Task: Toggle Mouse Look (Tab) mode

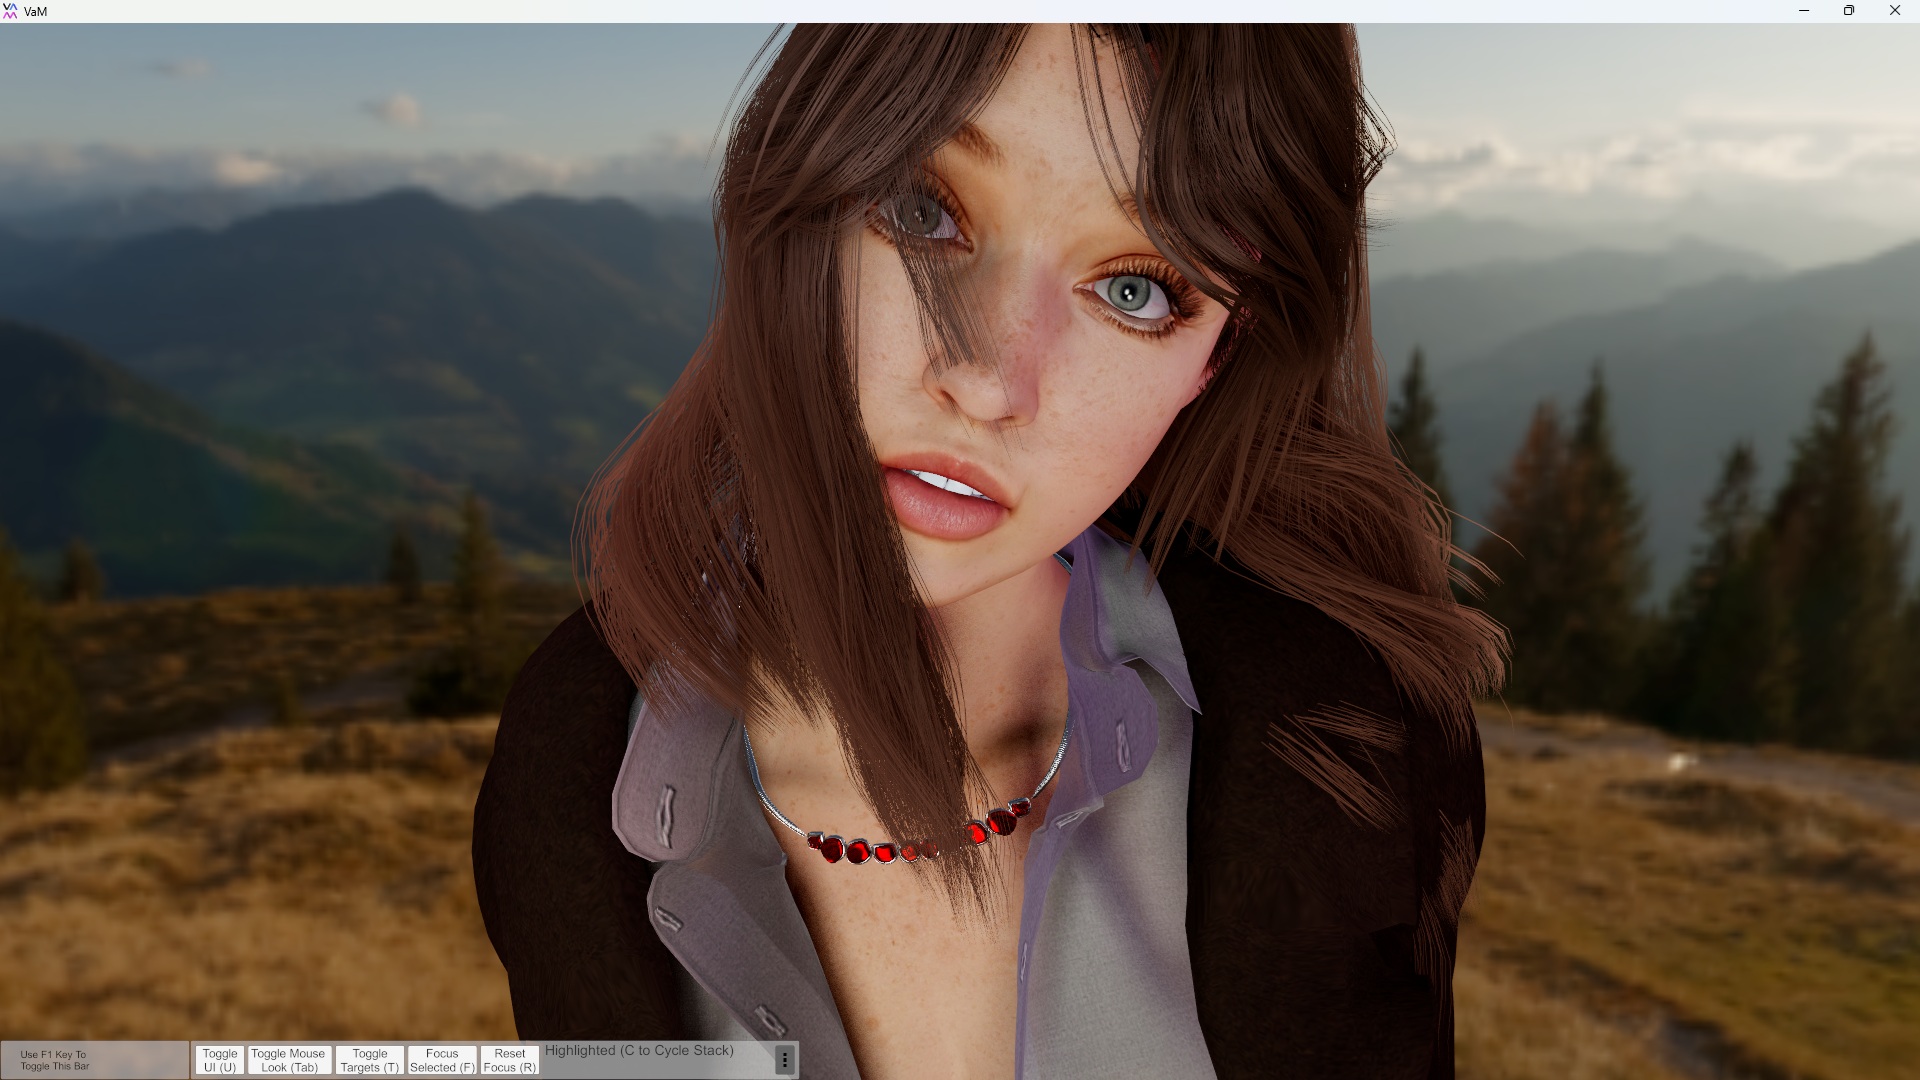Action: point(288,1060)
